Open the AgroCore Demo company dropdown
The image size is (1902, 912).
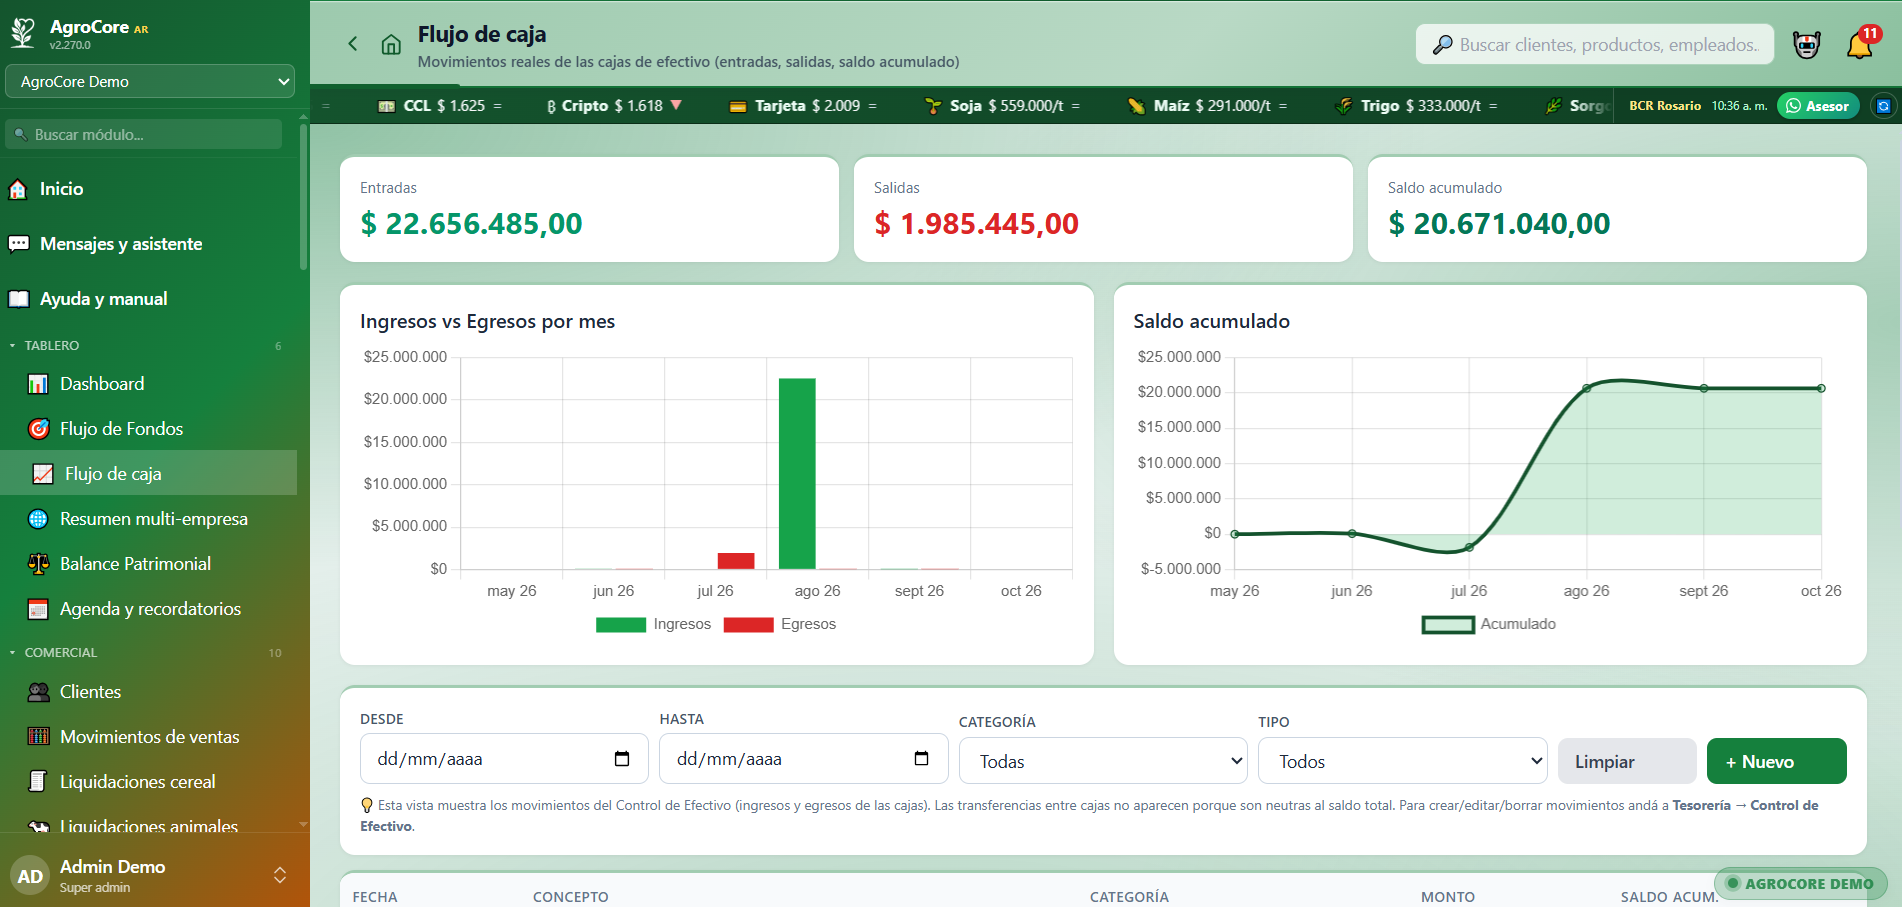[150, 82]
